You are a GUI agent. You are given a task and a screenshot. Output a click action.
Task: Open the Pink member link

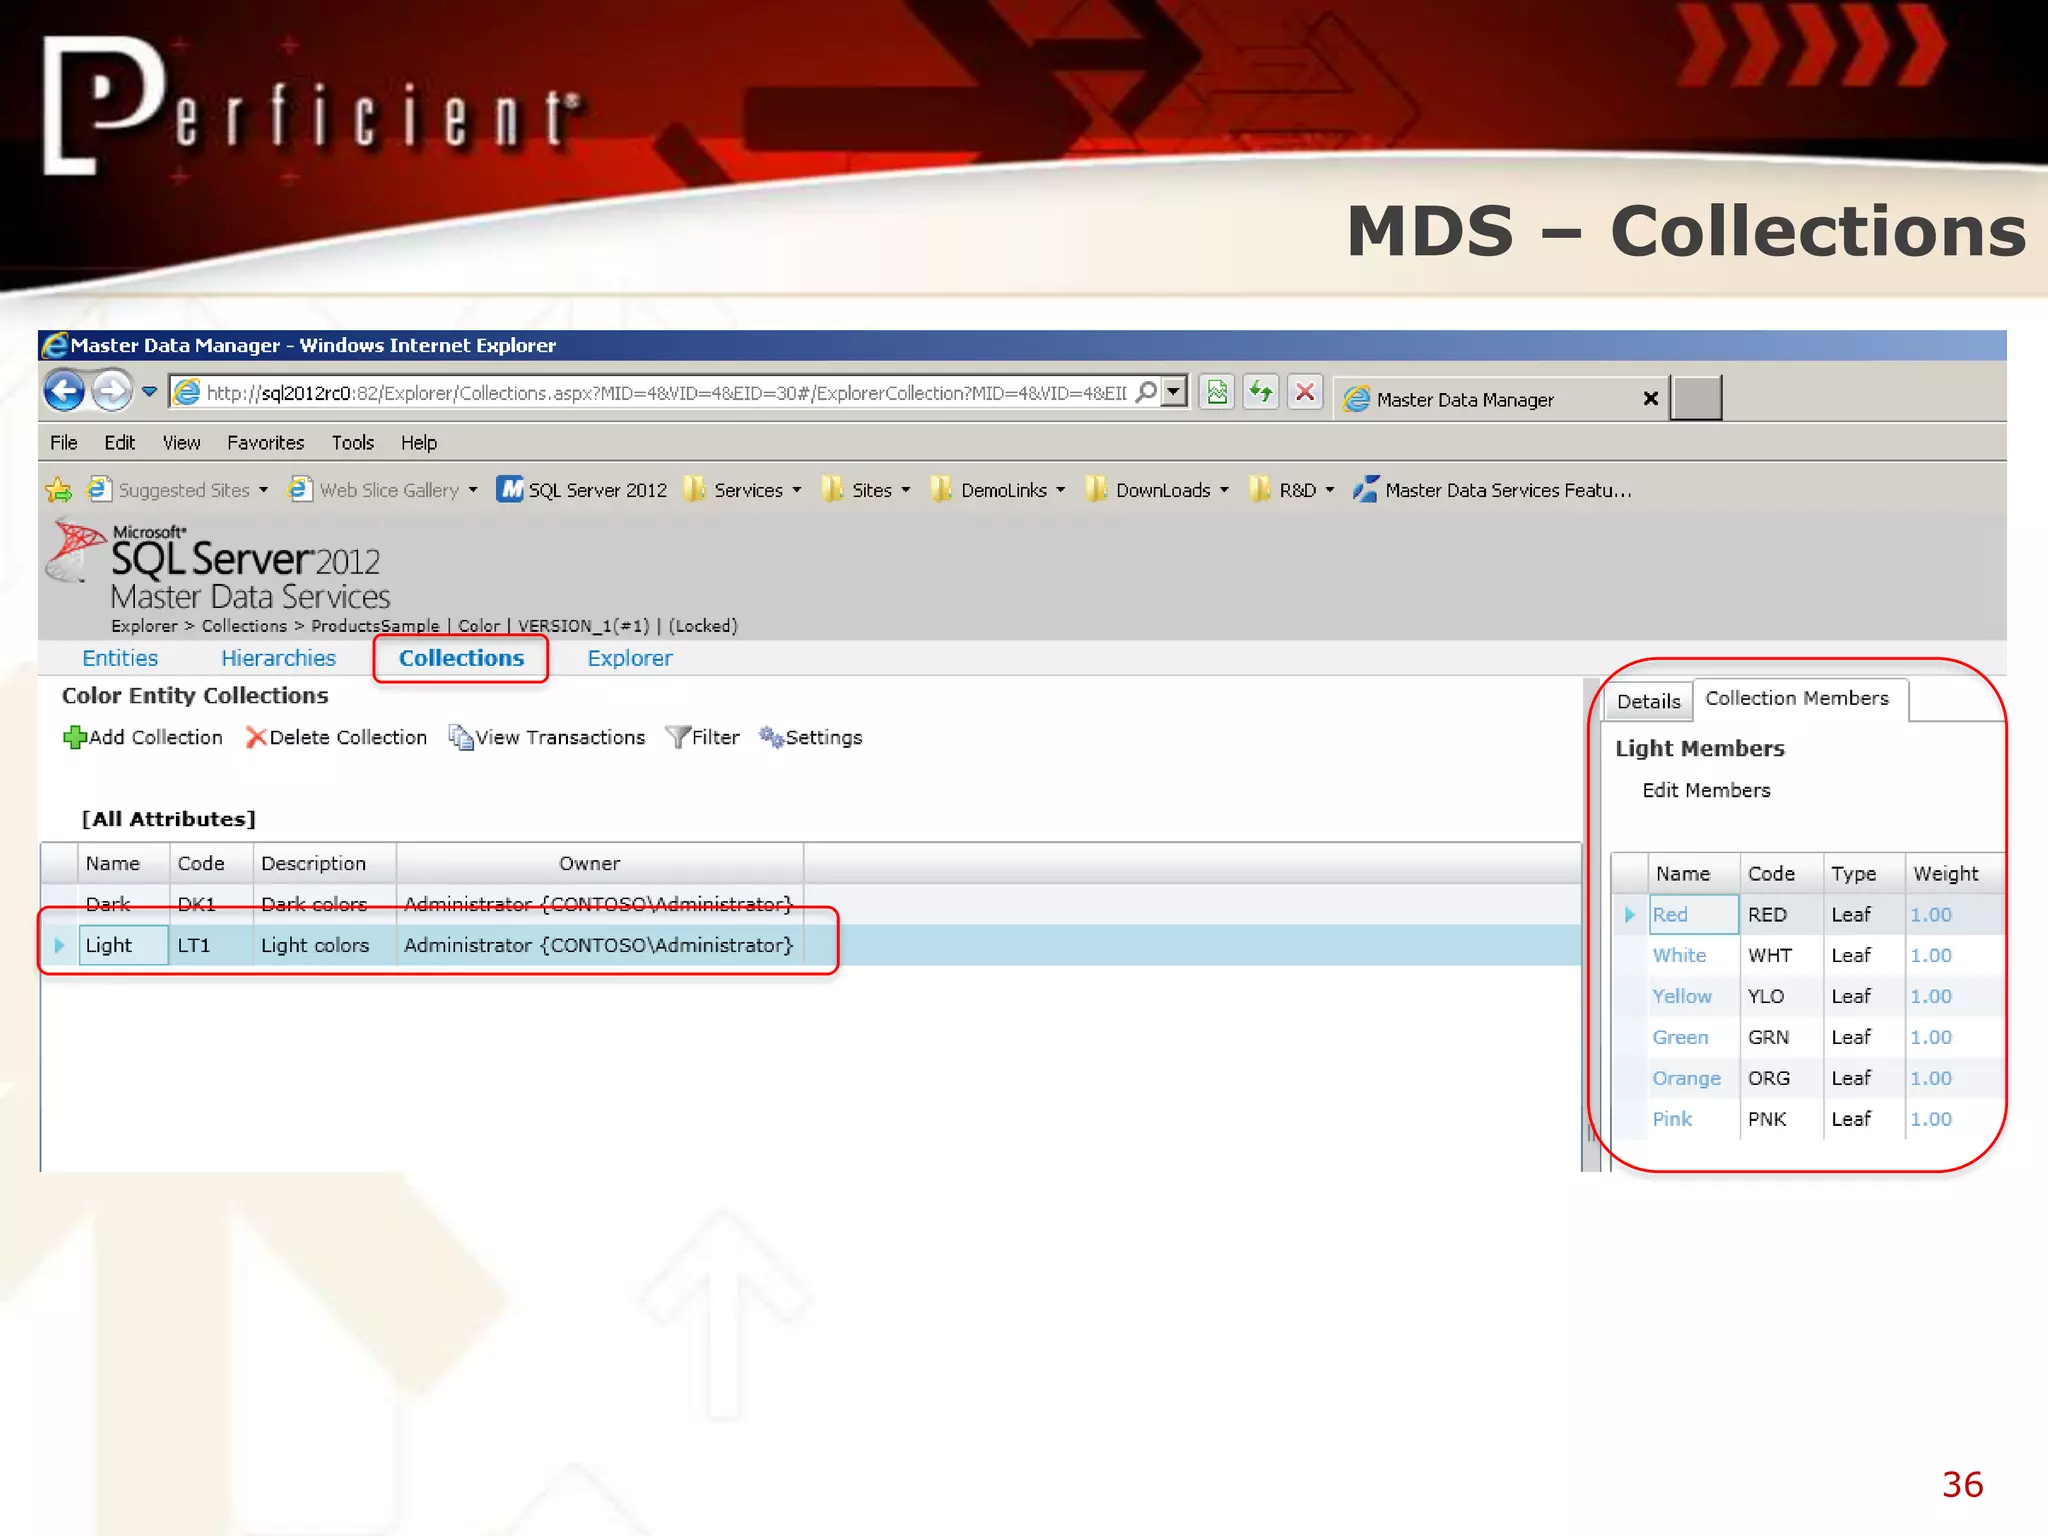(1672, 1119)
